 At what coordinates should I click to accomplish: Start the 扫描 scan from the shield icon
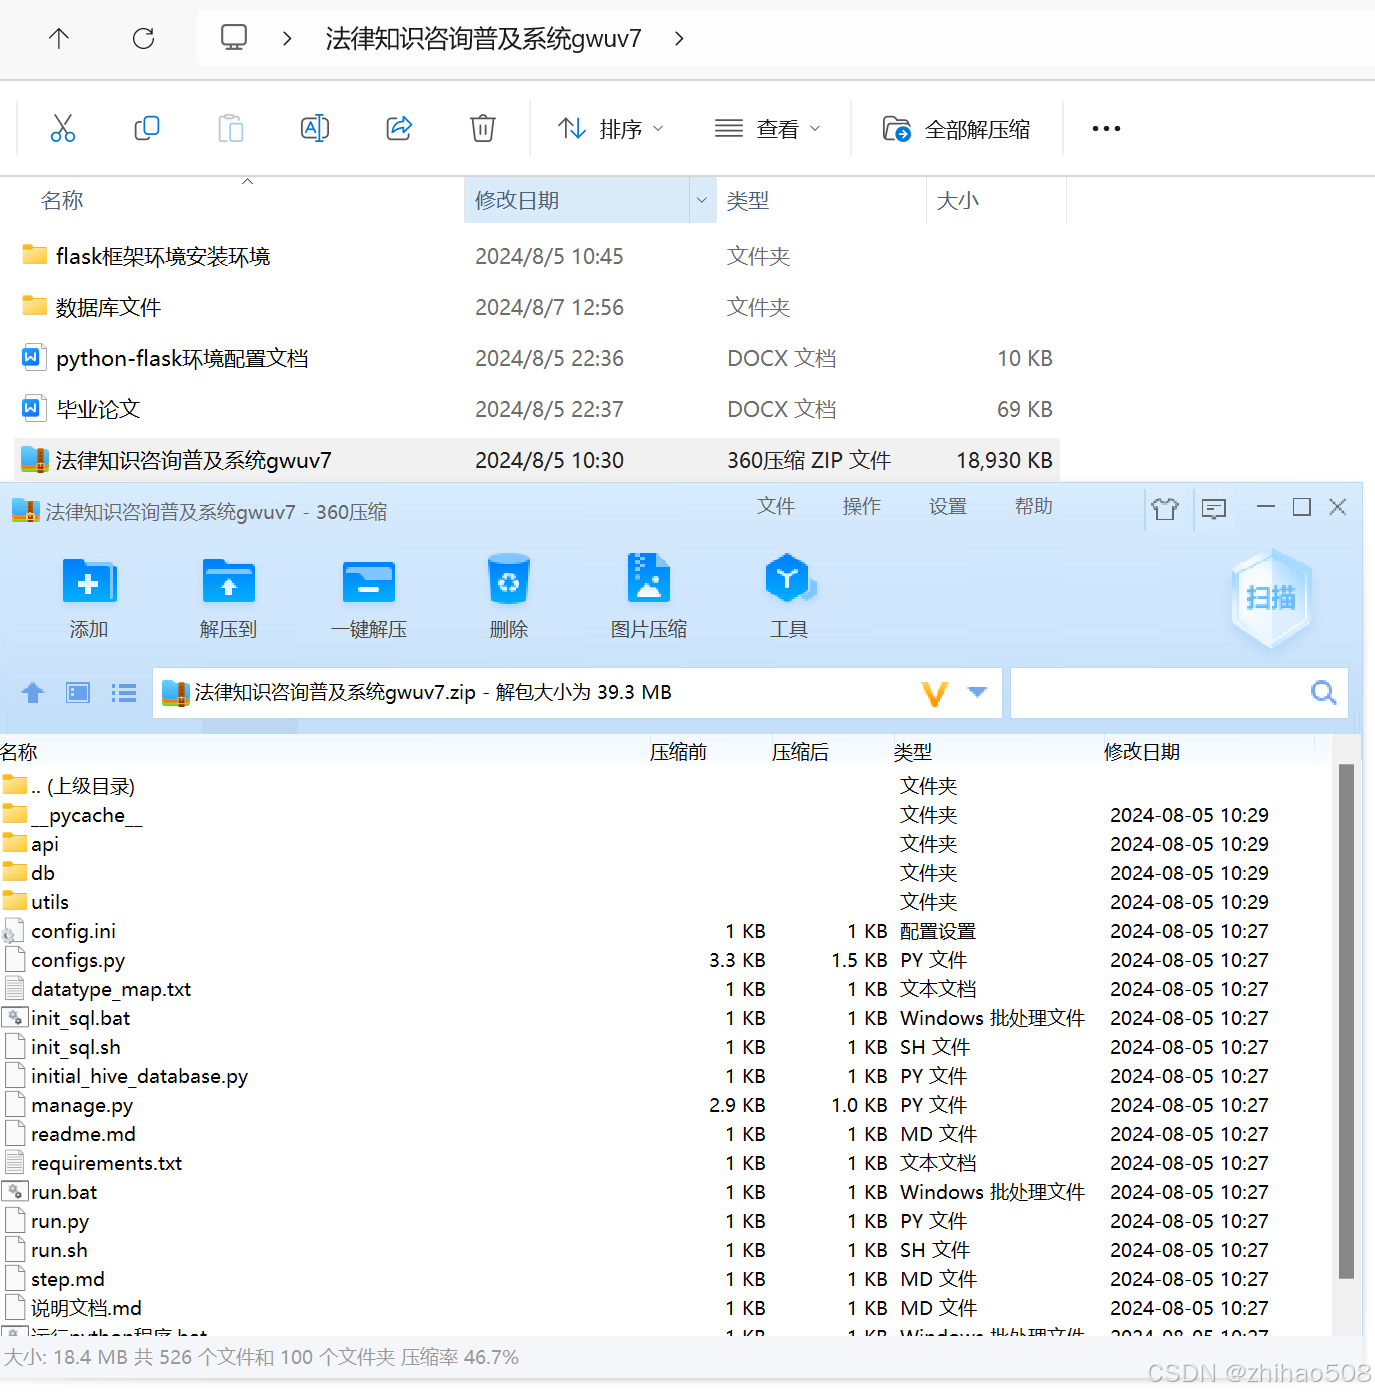(1270, 598)
